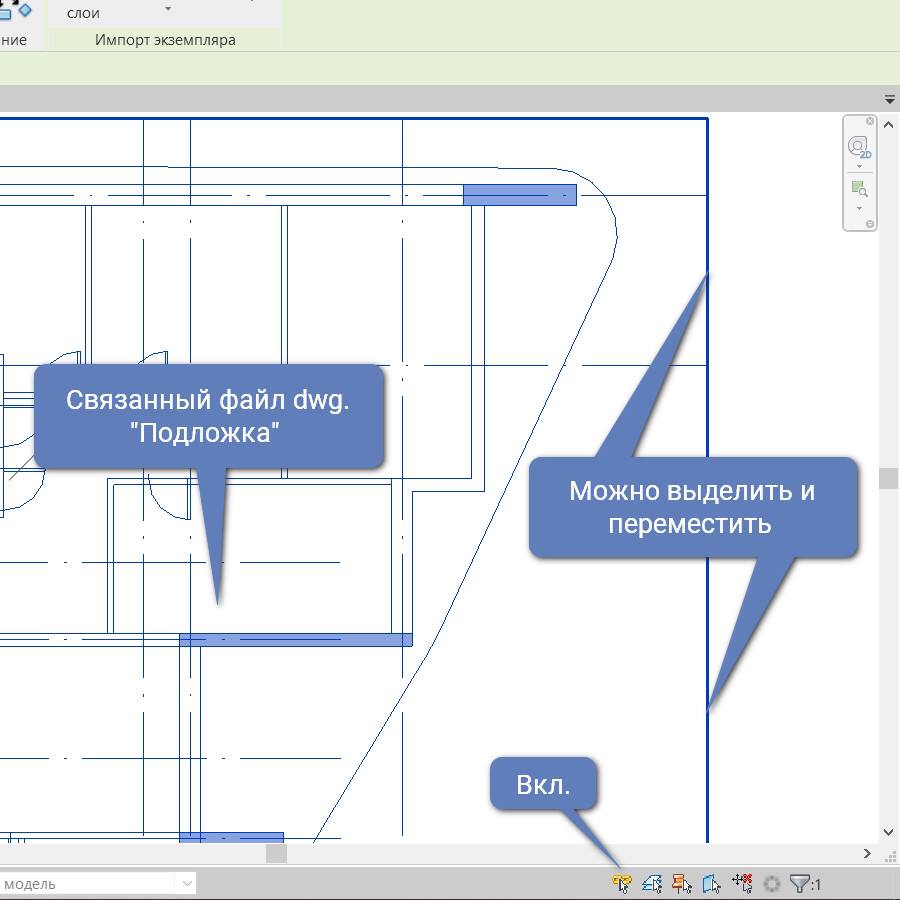Activate the 2D steering wheel

[859, 147]
